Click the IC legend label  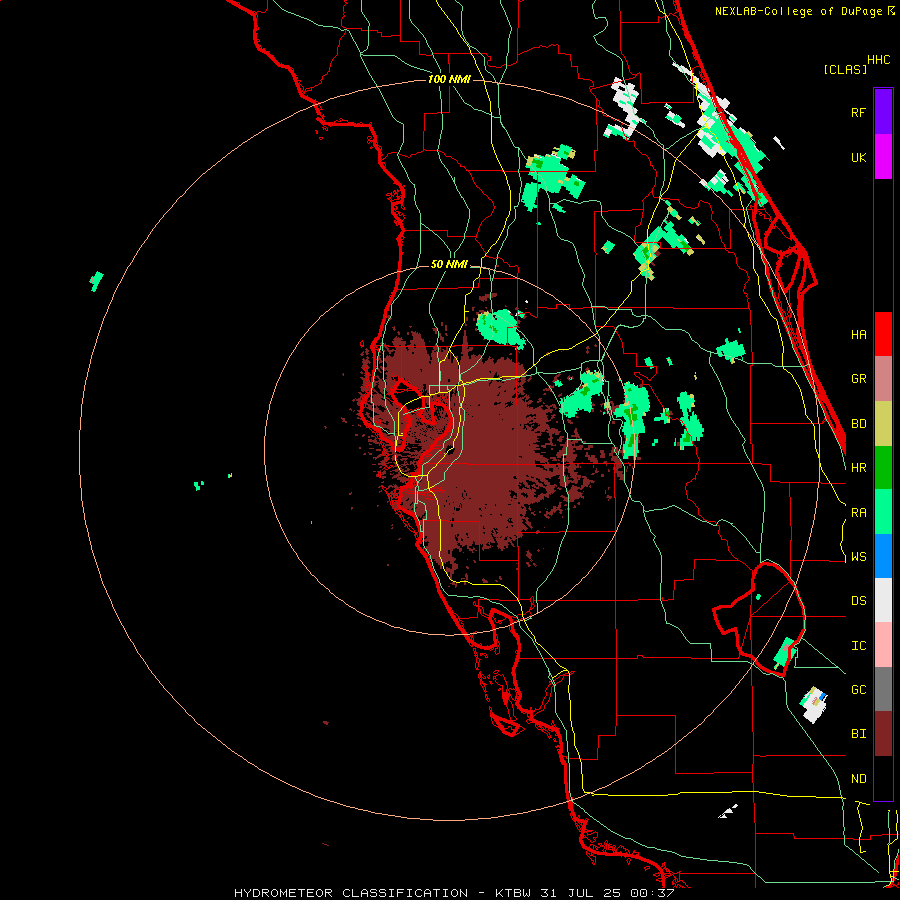(858, 646)
